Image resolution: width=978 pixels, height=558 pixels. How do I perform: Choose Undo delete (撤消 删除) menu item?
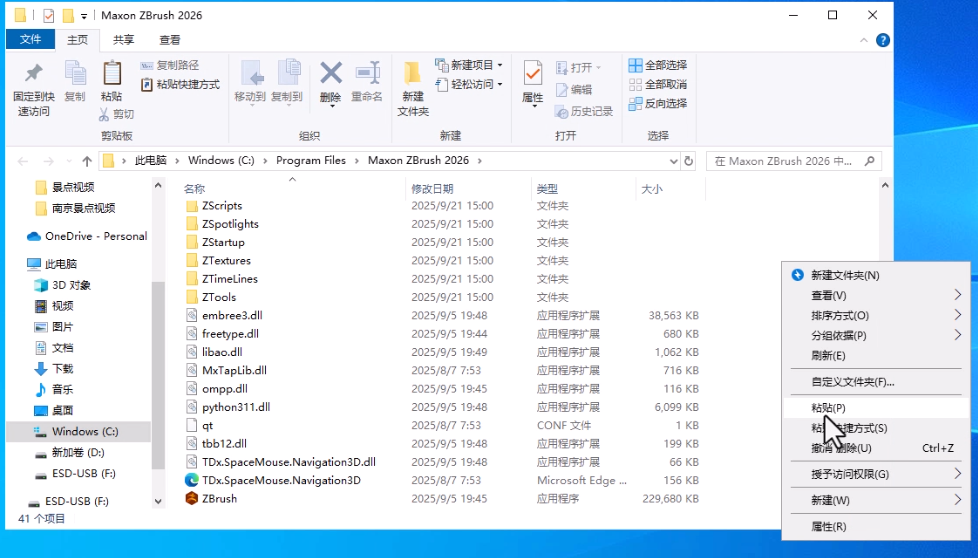(x=876, y=448)
